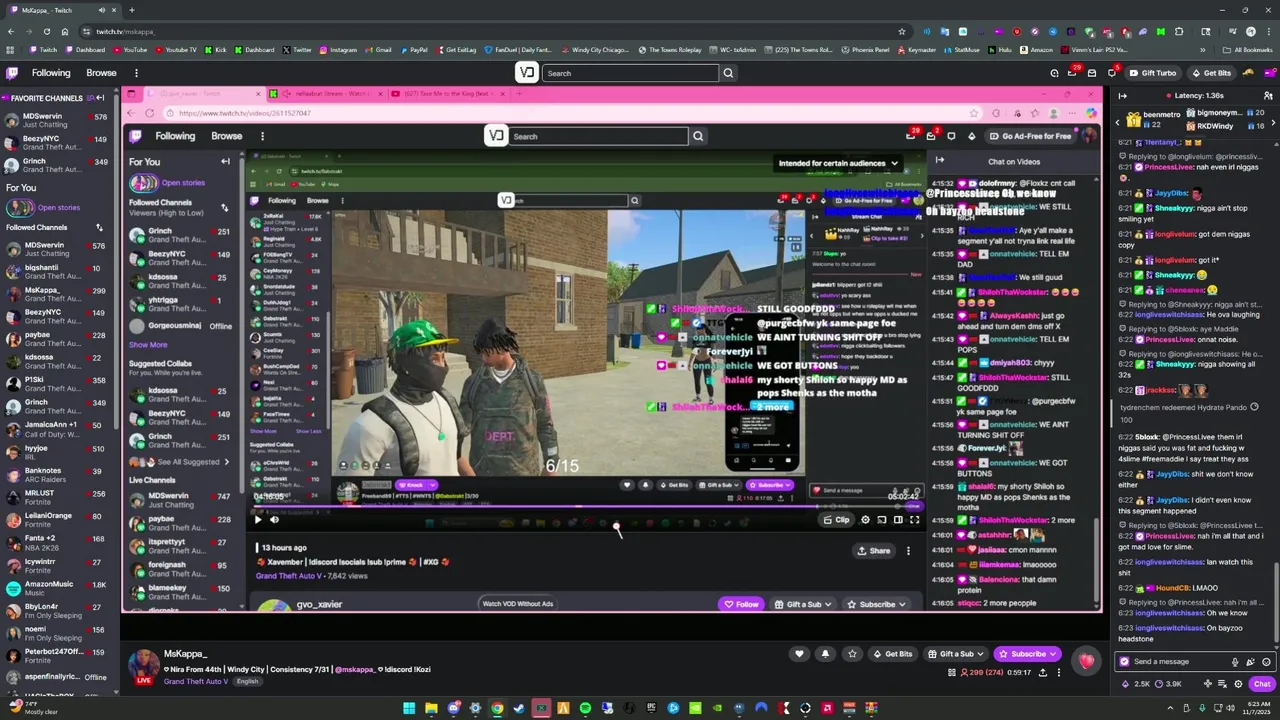Viewport: 1280px width, 720px height.
Task: Open notifications inbox with 29 badge
Action: (x=1073, y=73)
